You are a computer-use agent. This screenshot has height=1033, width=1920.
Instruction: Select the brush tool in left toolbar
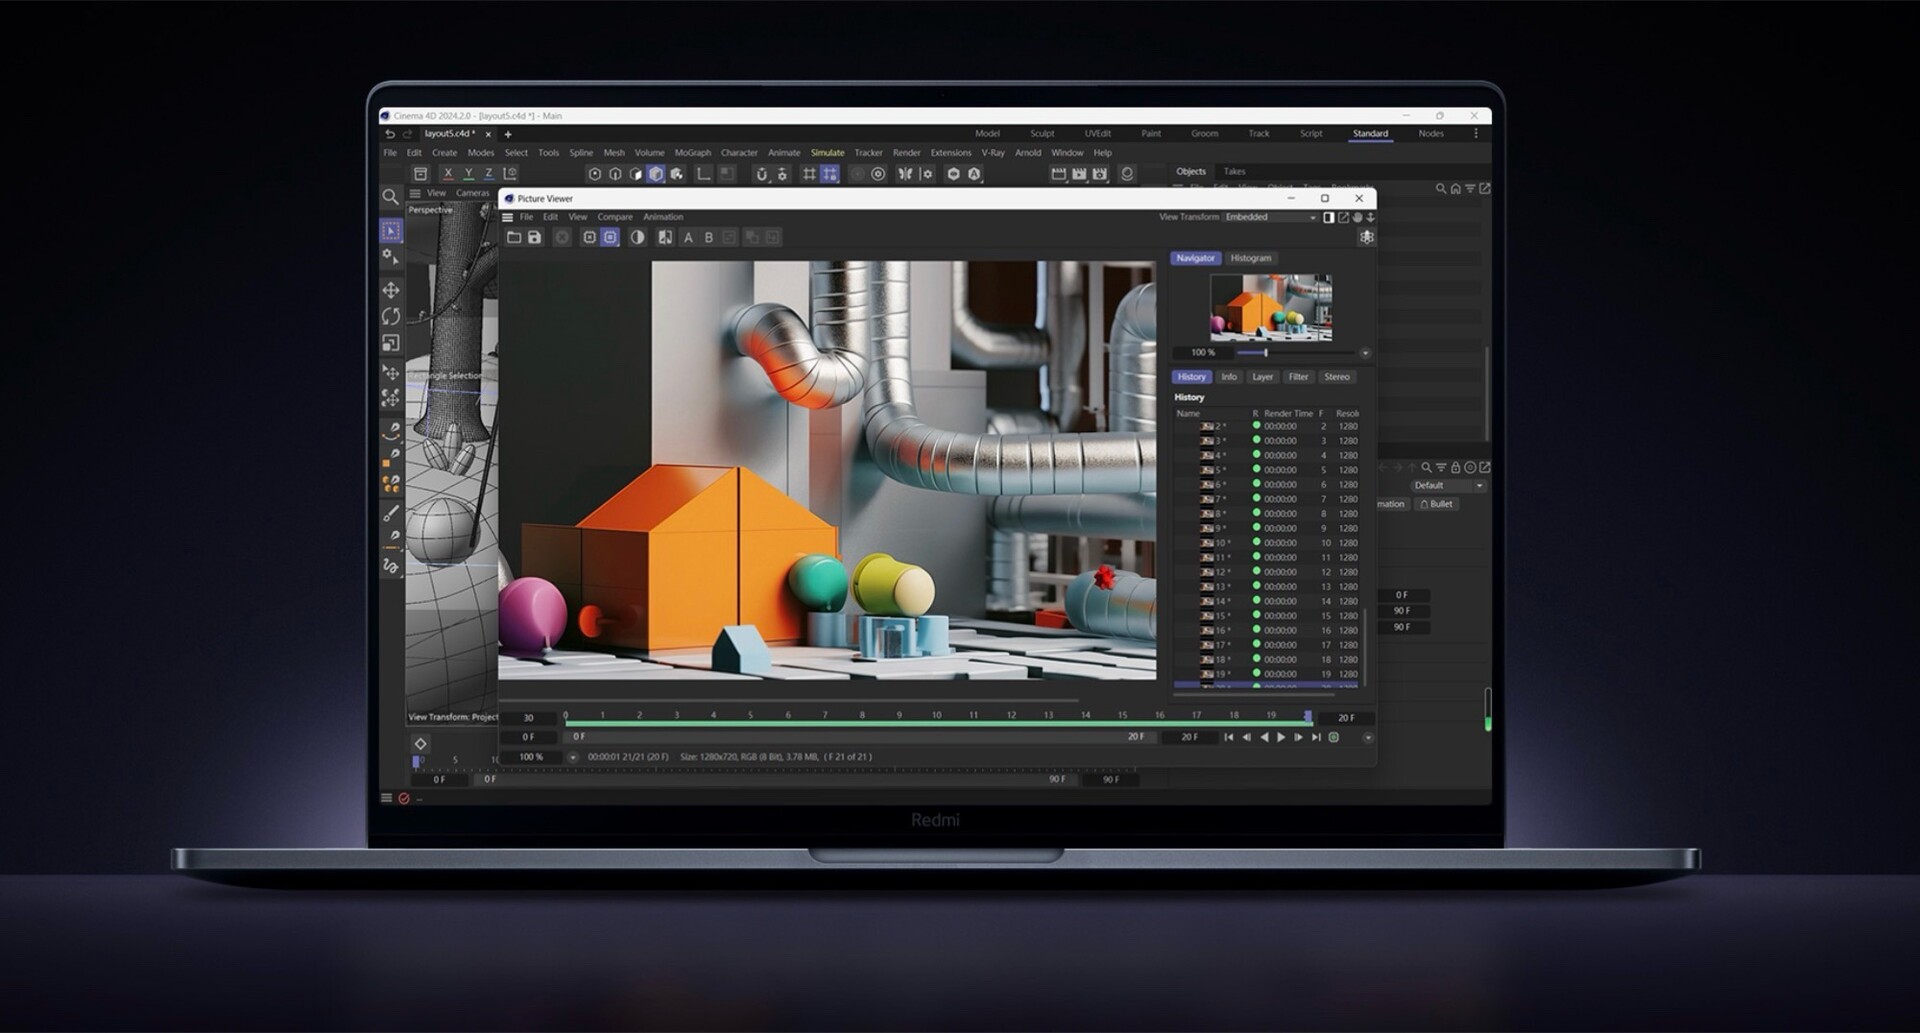(391, 513)
